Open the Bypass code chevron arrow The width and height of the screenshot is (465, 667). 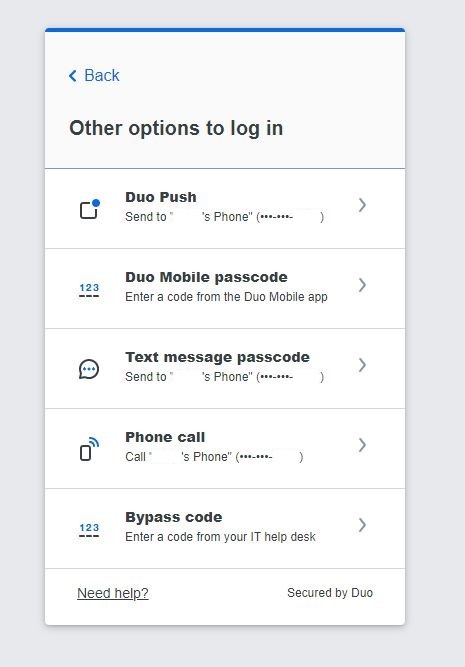click(362, 525)
